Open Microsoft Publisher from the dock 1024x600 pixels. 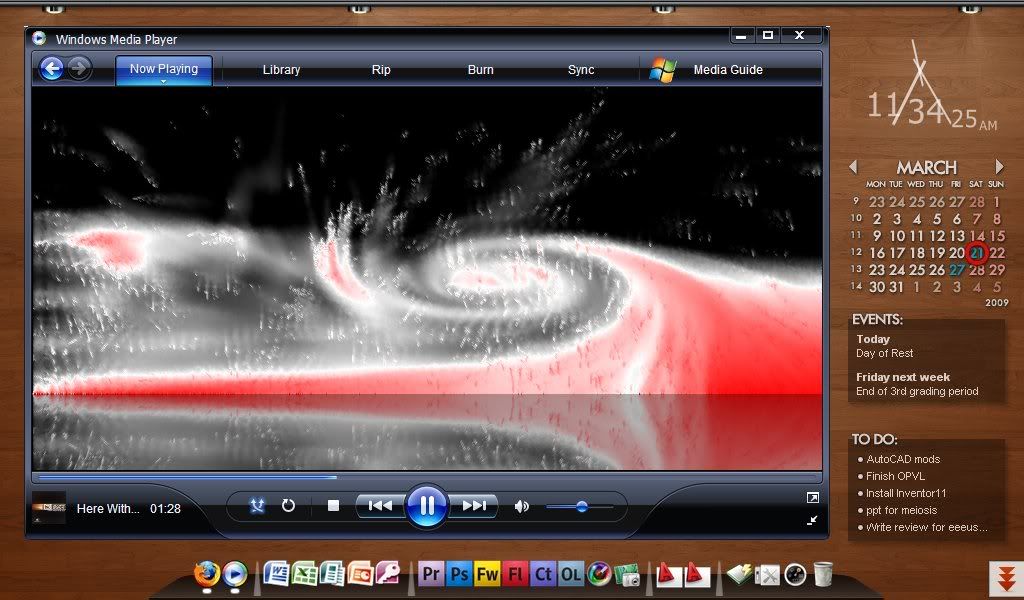point(332,574)
